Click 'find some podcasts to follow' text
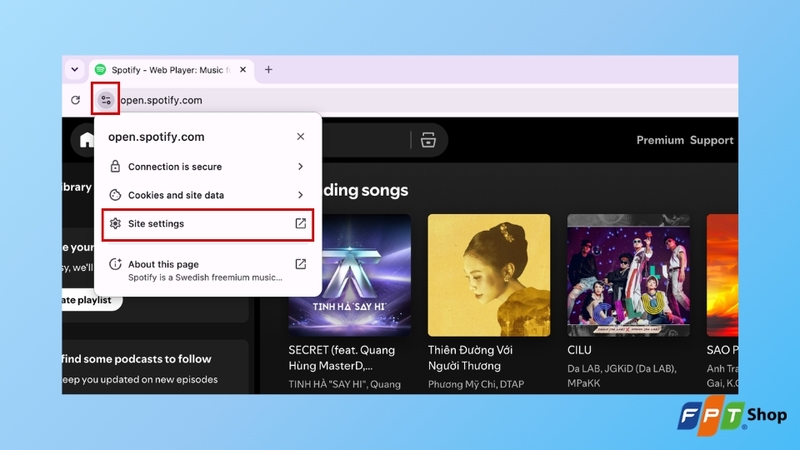This screenshot has height=450, width=800. point(136,359)
